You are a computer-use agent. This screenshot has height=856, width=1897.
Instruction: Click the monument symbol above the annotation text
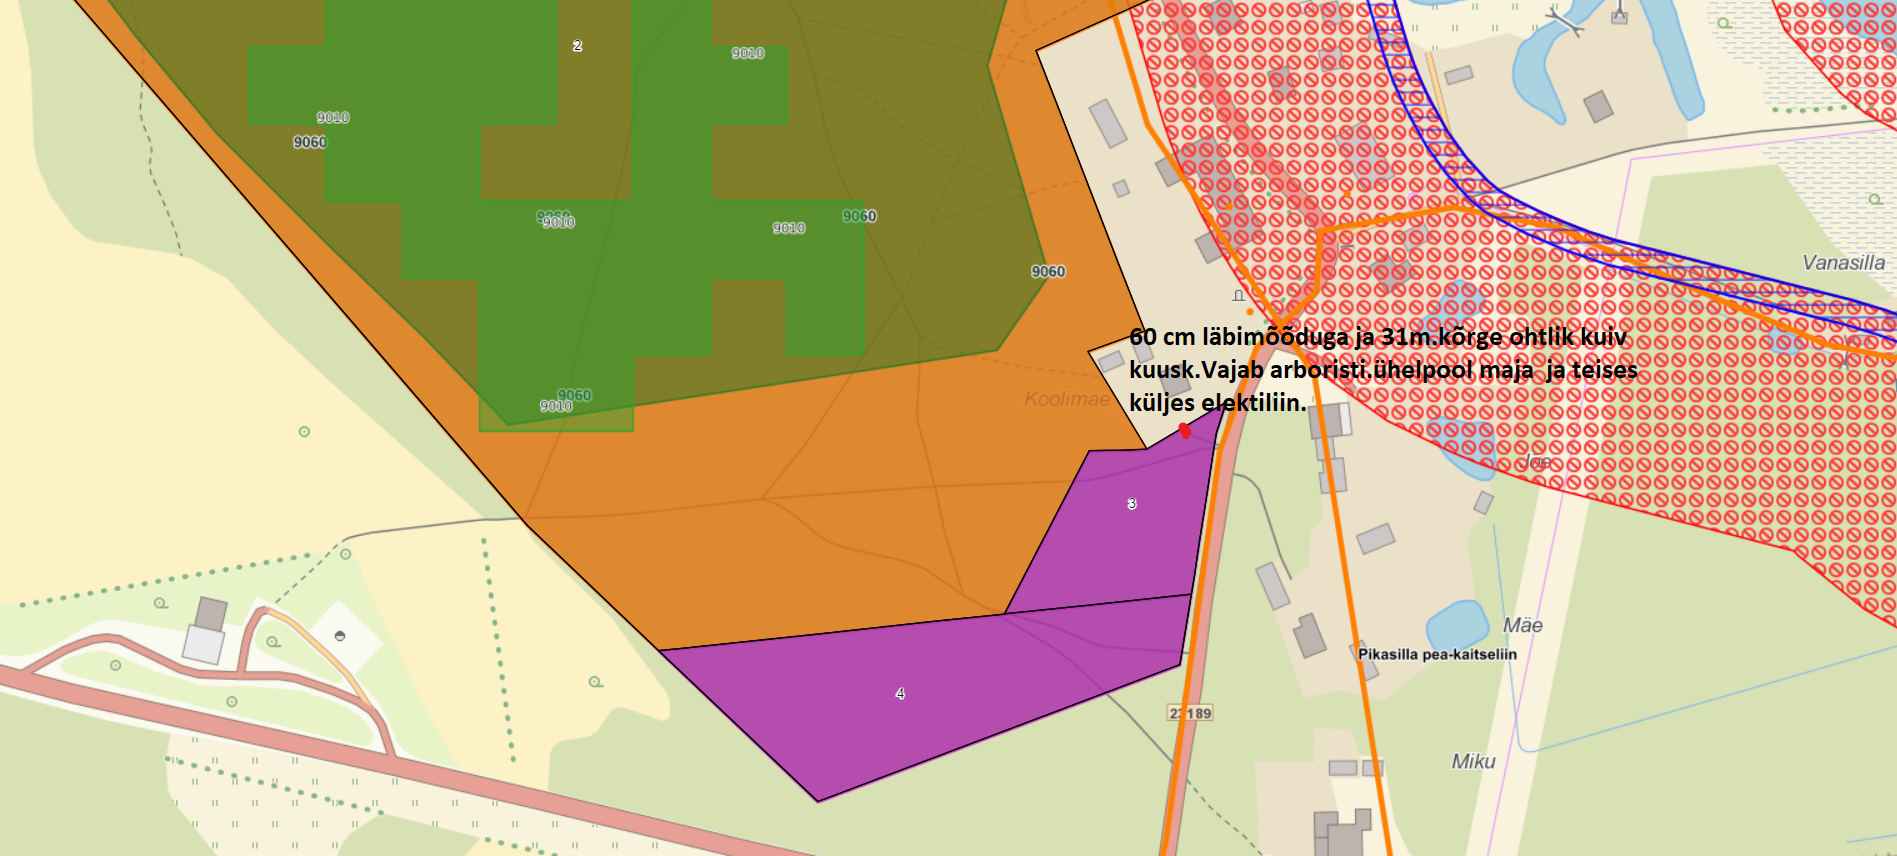pyautogui.click(x=1238, y=295)
